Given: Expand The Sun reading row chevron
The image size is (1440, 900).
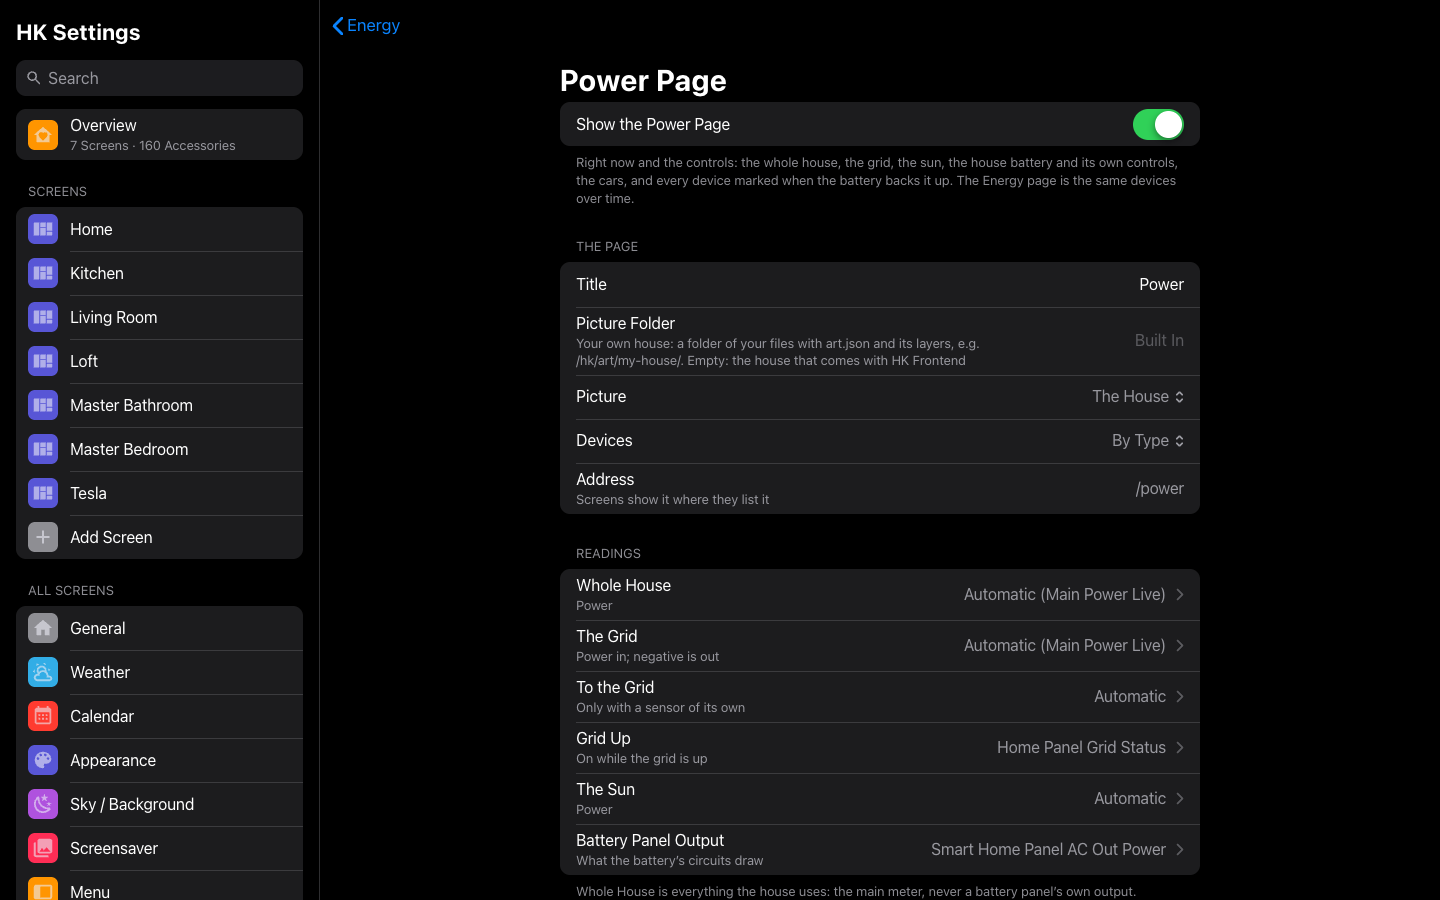Looking at the screenshot, I should 1180,799.
